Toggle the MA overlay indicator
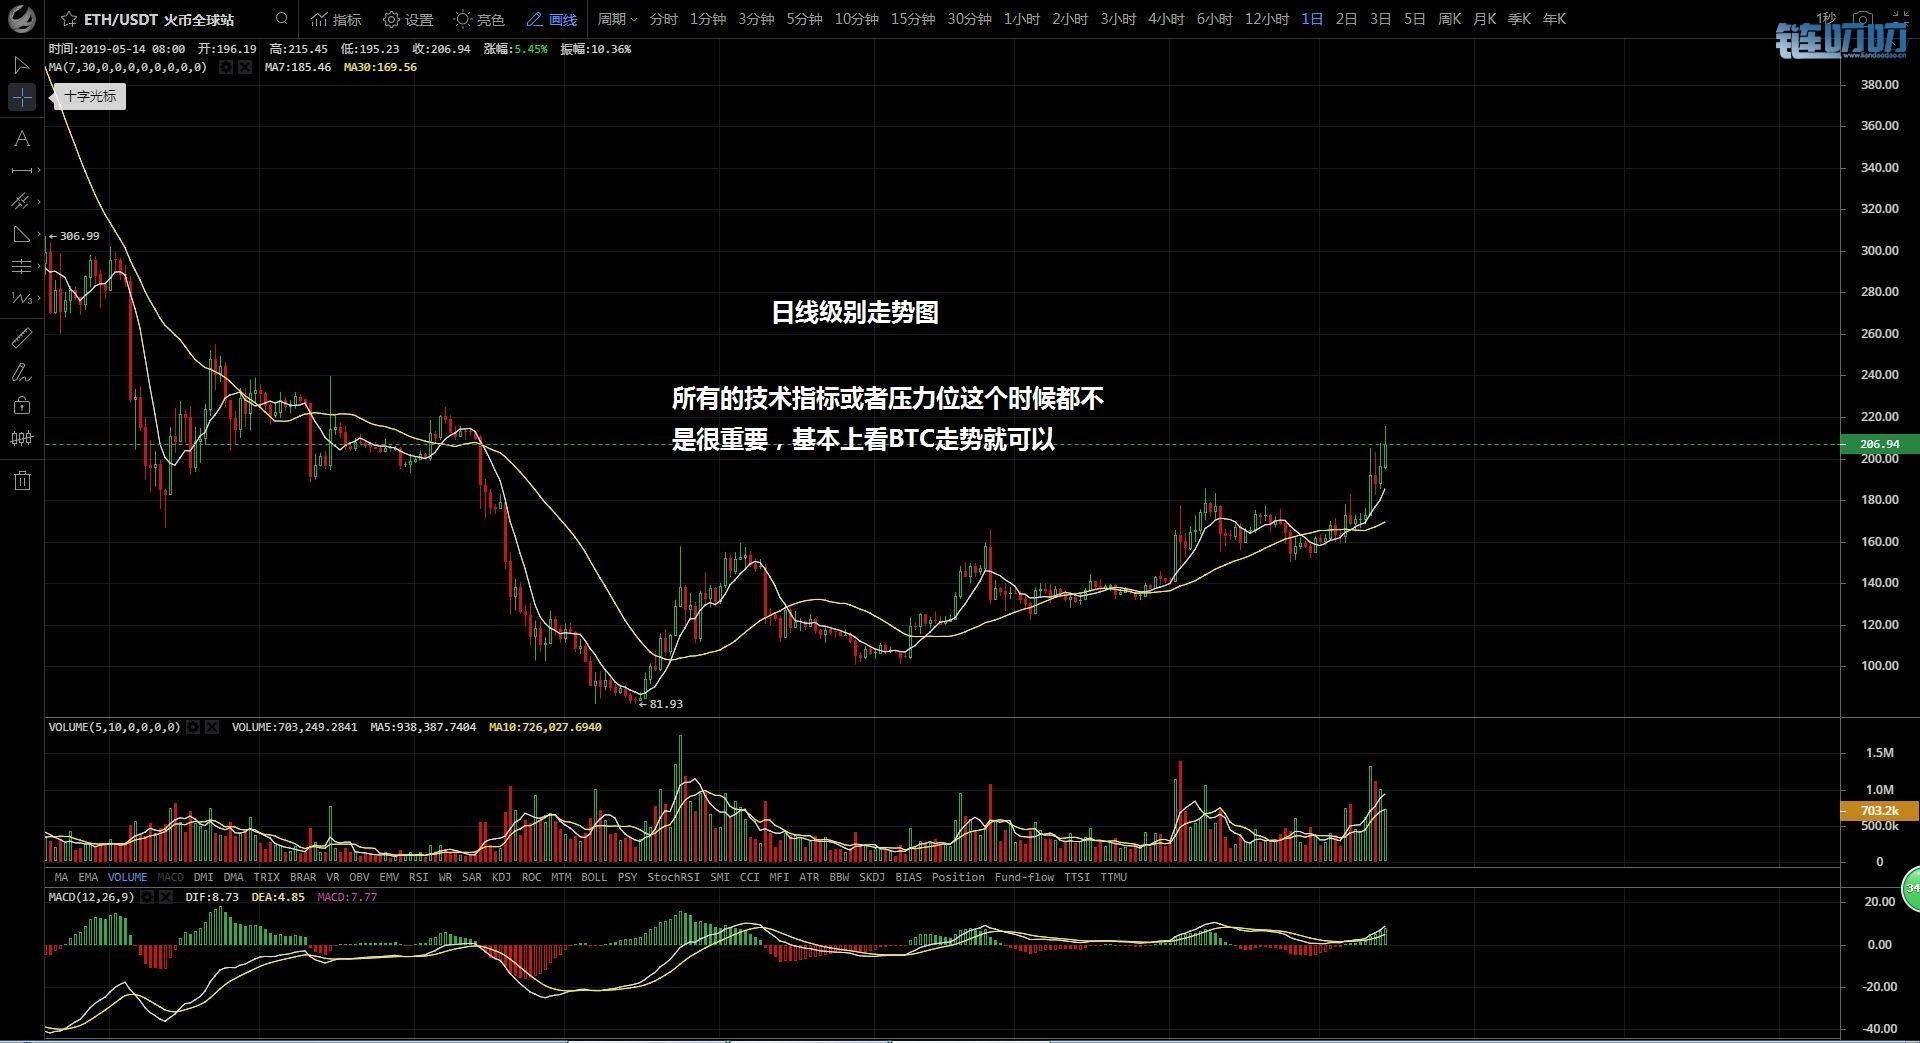This screenshot has width=1920, height=1043. click(x=61, y=877)
